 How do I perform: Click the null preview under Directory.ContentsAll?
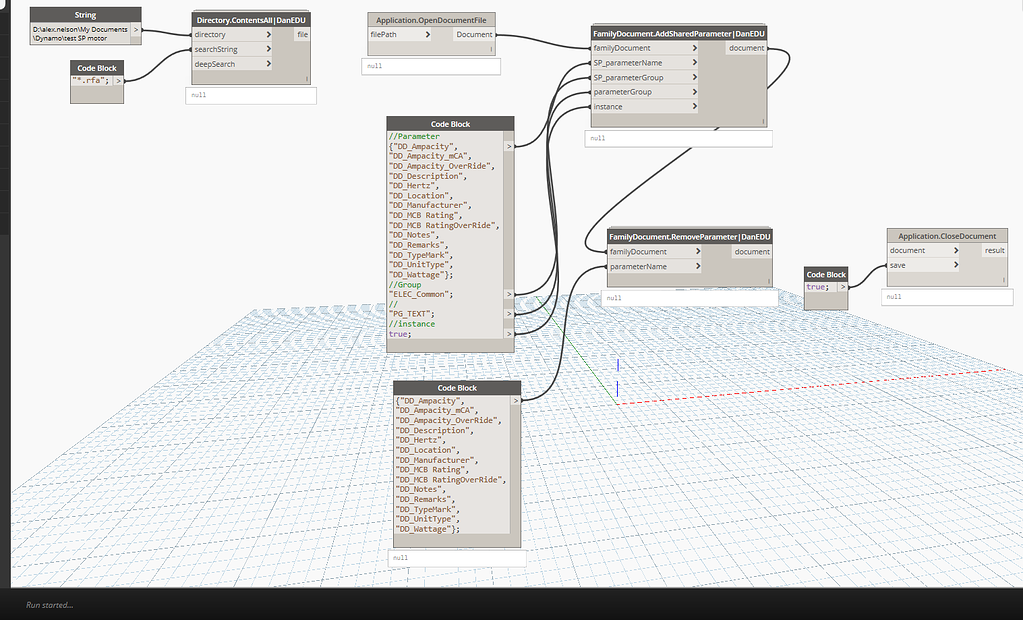pyautogui.click(x=250, y=95)
